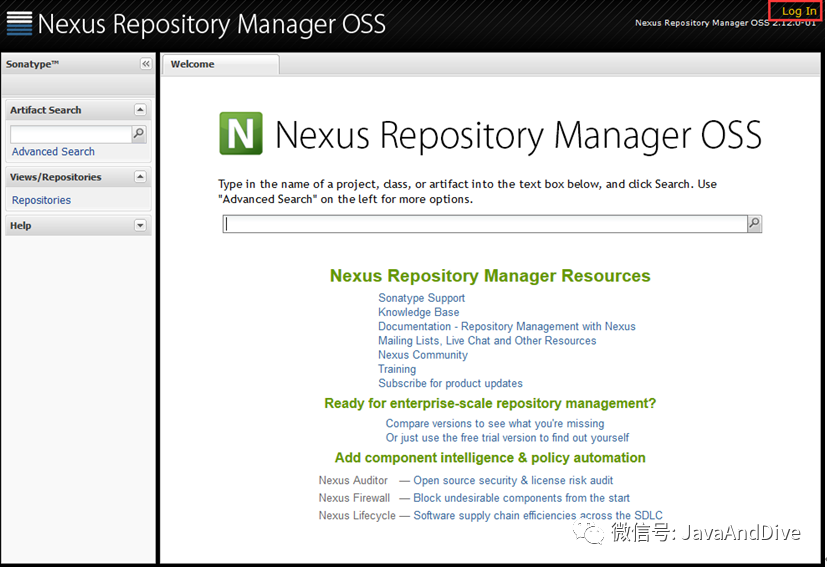Click the Nexus Repository Manager Resources heading
Image resolution: width=827 pixels, height=568 pixels.
point(490,276)
